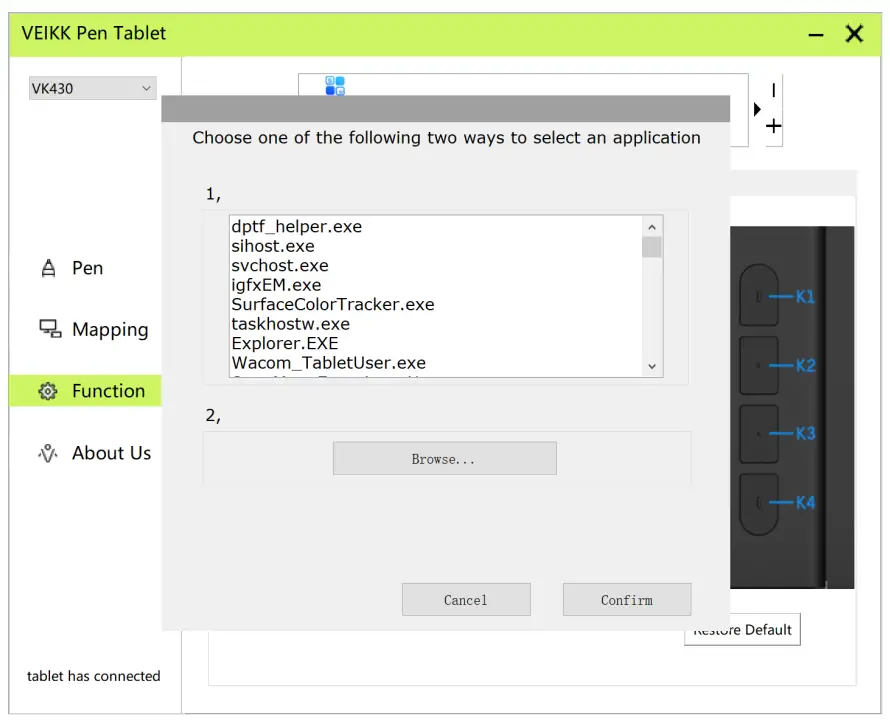Cancel the application selection dialog
The height and width of the screenshot is (724, 890).
tap(466, 600)
